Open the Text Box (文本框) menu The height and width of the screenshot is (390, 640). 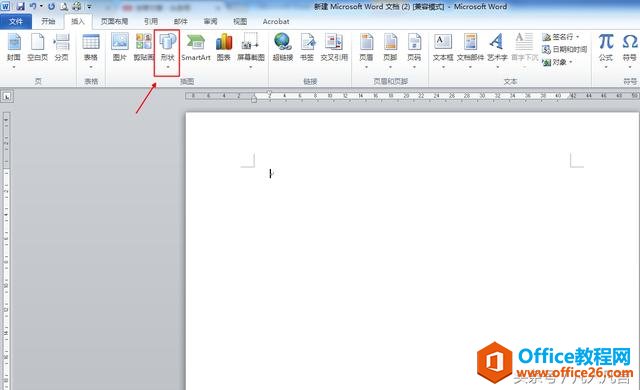coord(443,52)
